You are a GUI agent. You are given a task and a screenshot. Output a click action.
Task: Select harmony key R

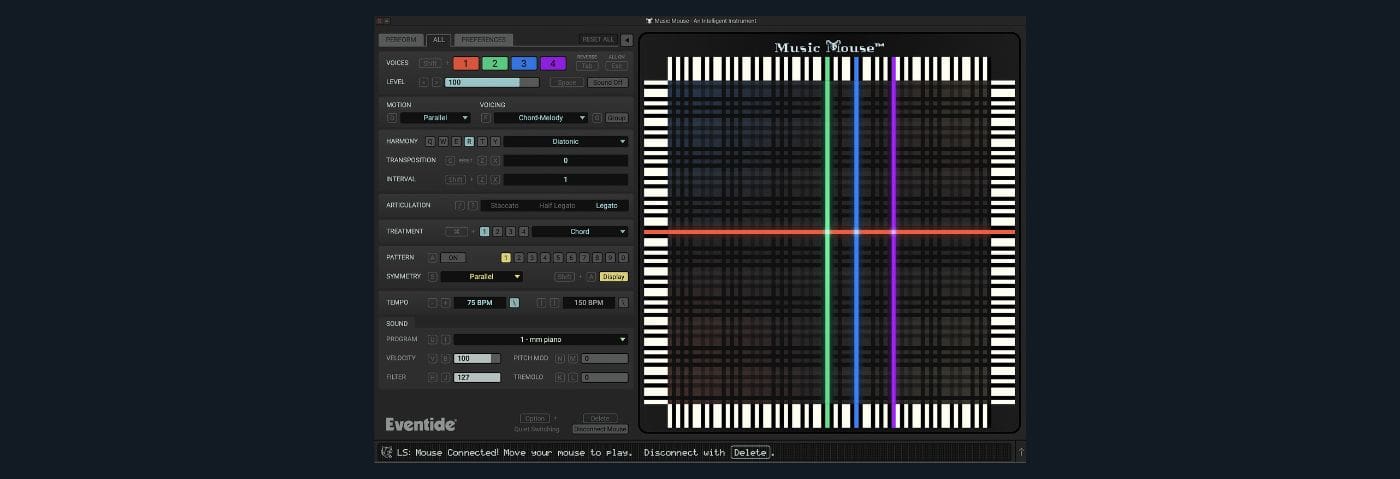pyautogui.click(x=469, y=142)
